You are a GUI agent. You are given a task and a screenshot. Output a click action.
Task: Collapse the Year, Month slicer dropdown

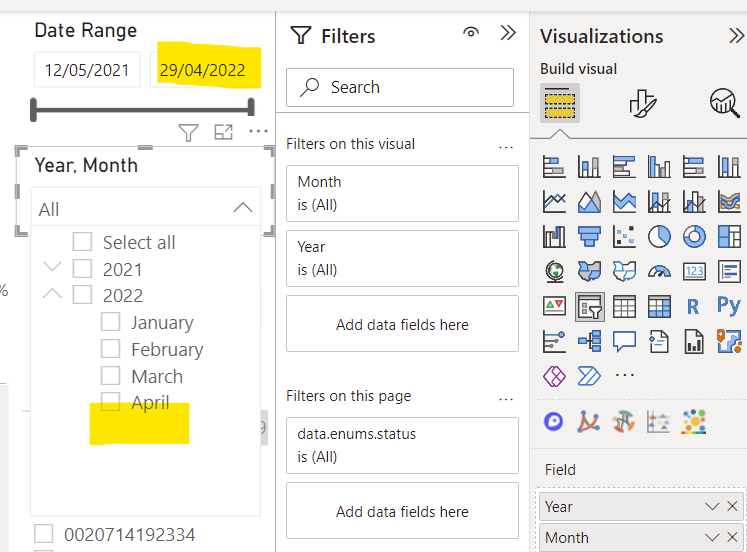[243, 208]
